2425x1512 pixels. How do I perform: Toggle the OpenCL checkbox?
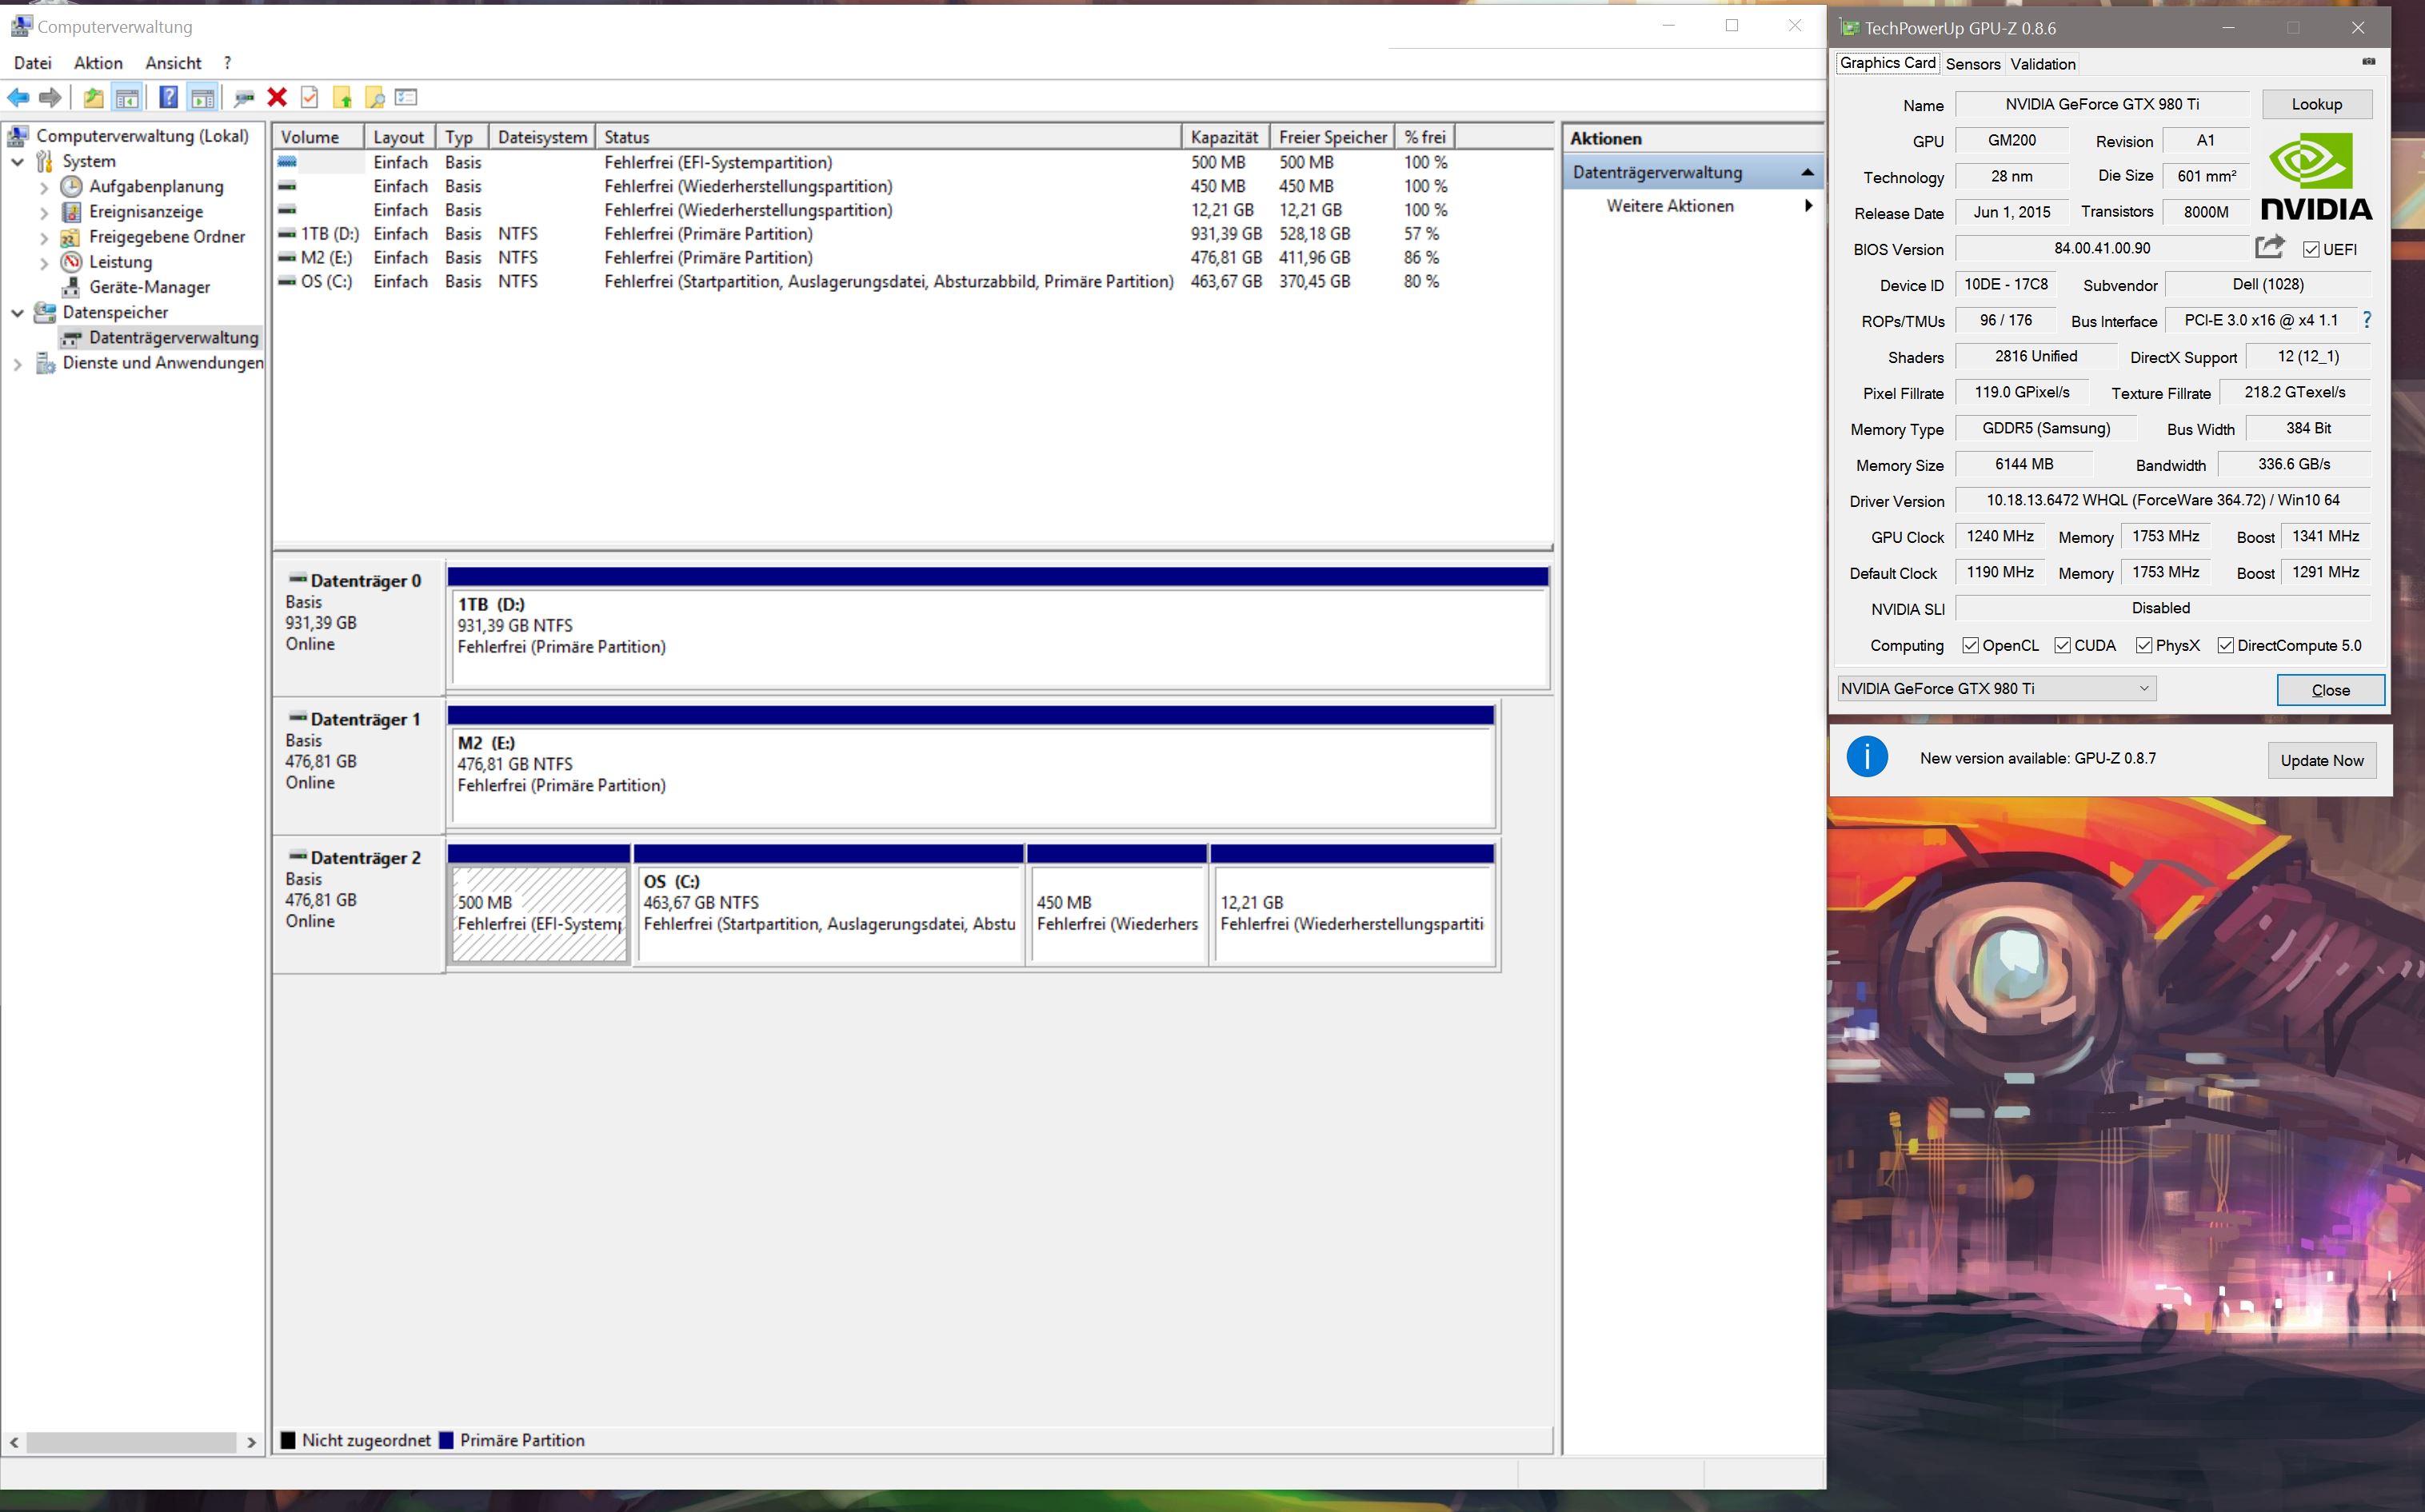[x=1970, y=645]
